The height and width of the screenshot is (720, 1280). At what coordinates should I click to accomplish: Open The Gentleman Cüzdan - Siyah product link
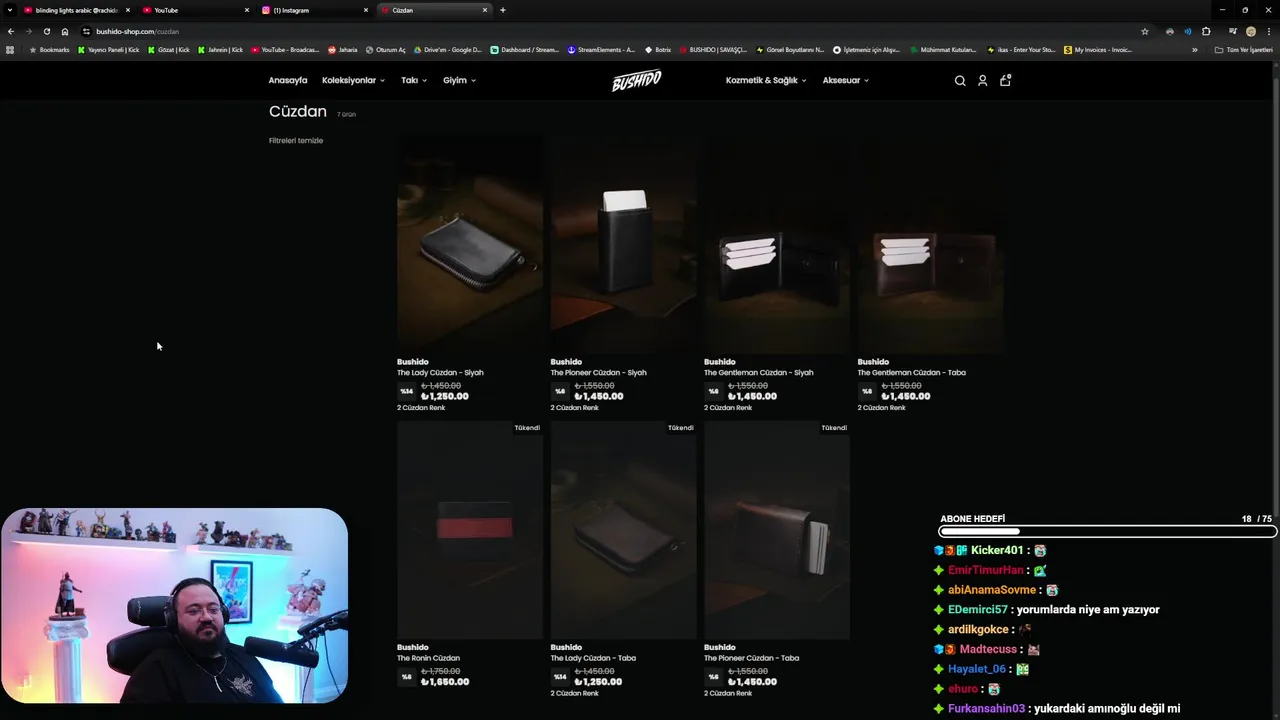click(758, 373)
